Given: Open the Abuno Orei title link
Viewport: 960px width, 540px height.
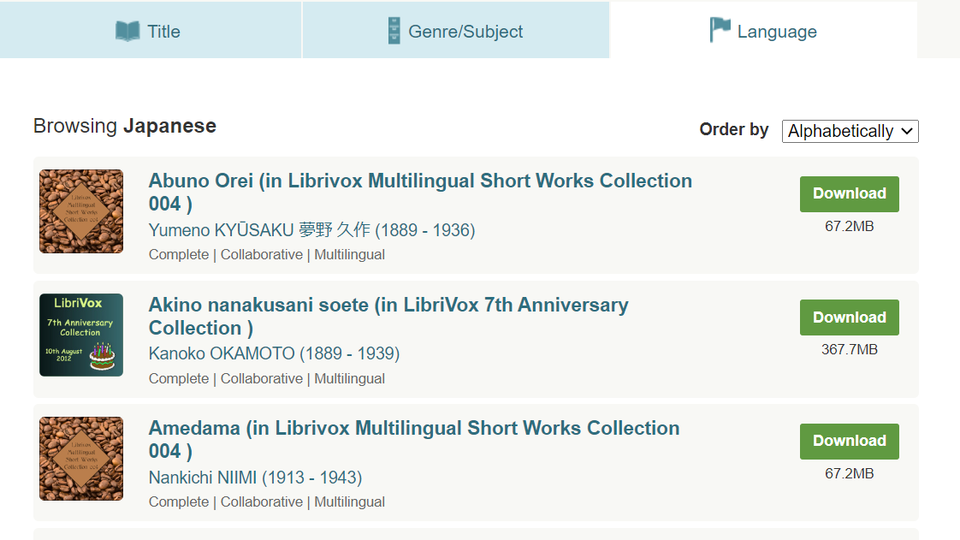Looking at the screenshot, I should 420,192.
